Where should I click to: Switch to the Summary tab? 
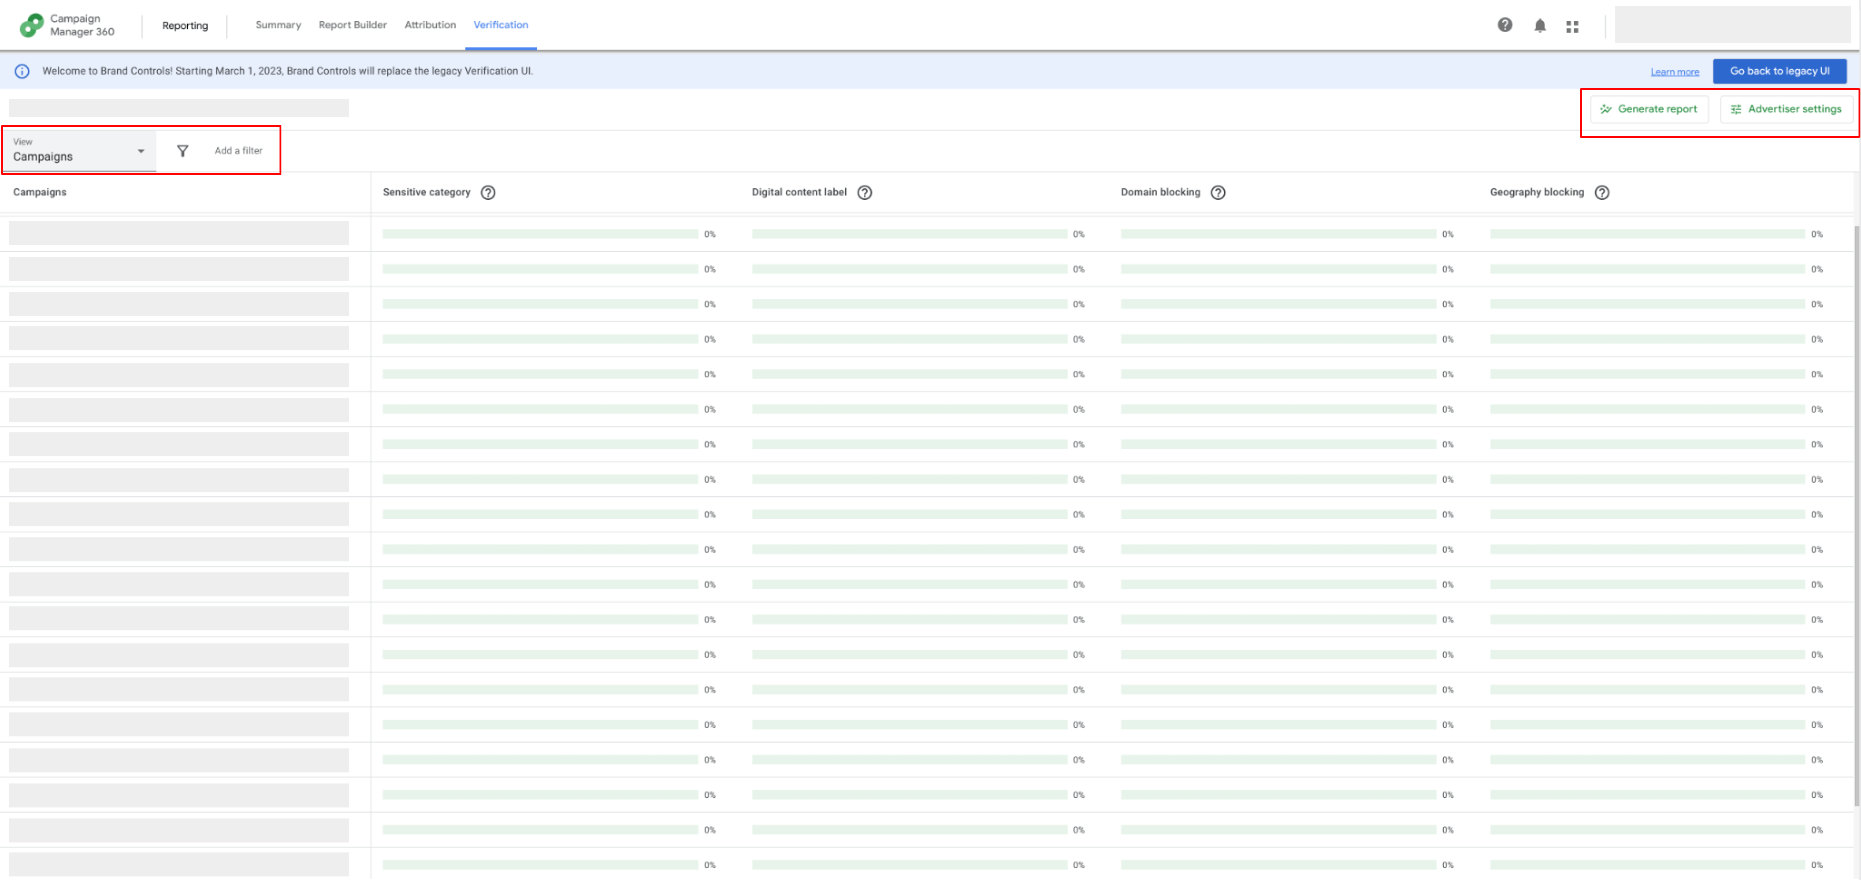(x=278, y=25)
